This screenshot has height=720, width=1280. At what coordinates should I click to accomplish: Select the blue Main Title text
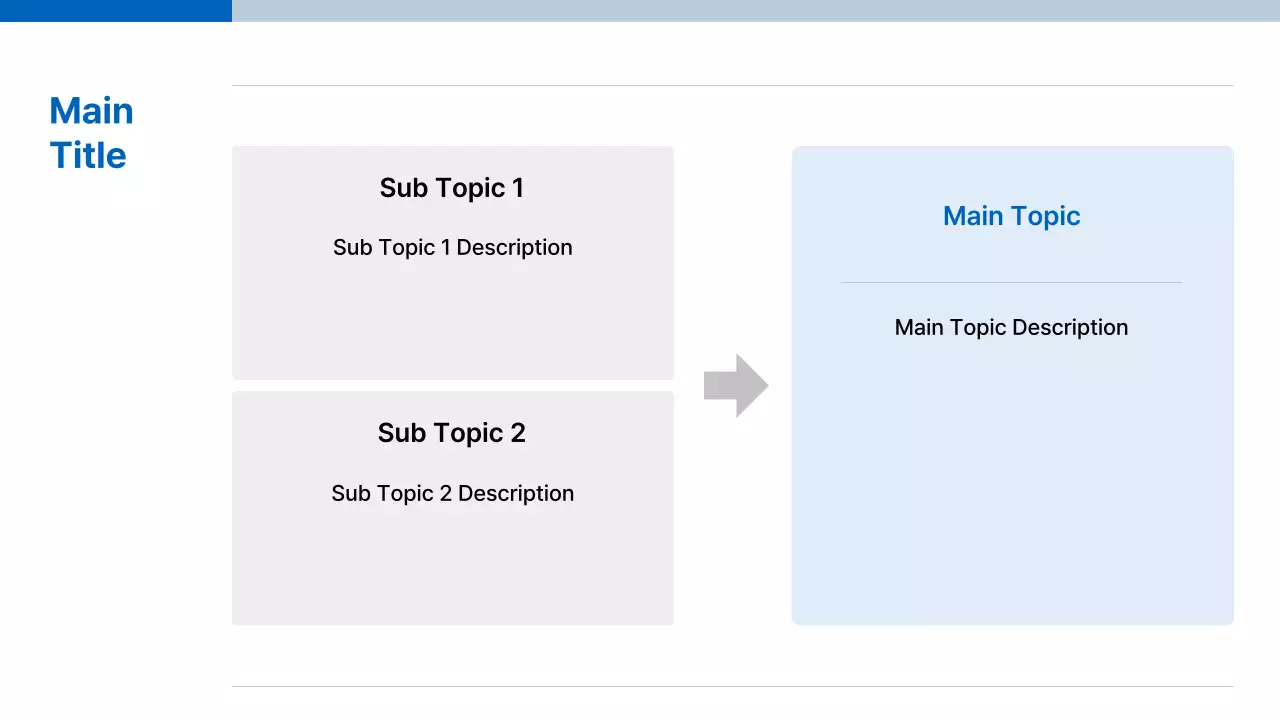(x=90, y=133)
